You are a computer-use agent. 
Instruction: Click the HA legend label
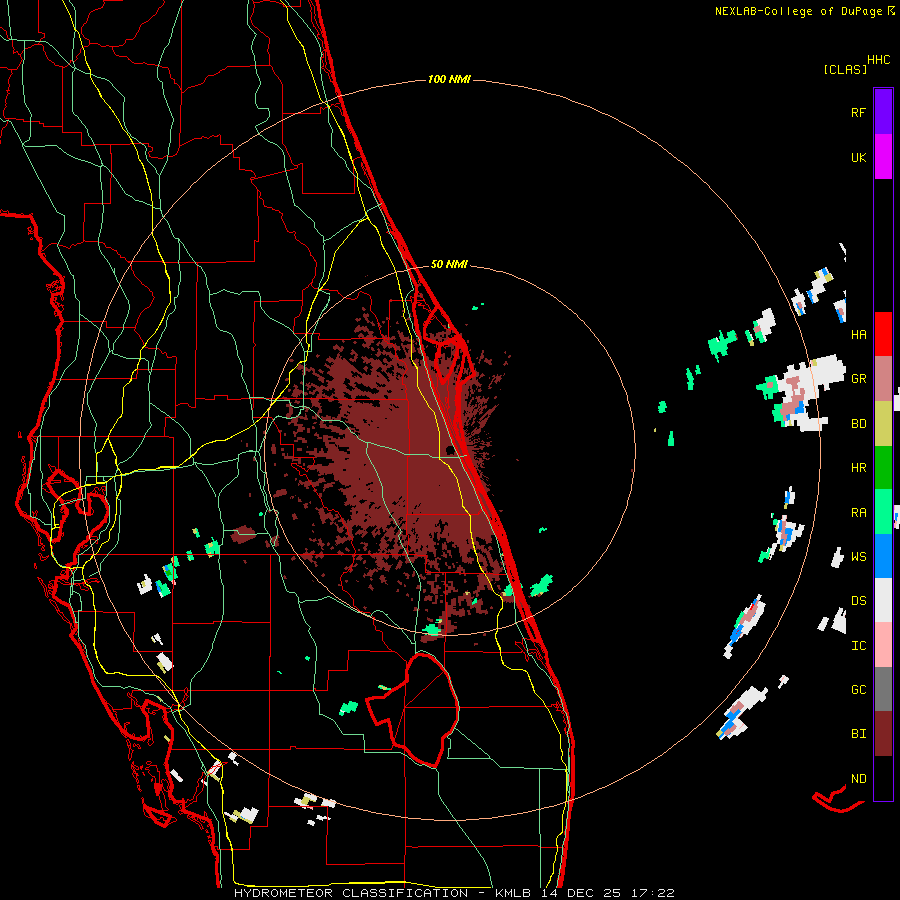click(x=858, y=334)
